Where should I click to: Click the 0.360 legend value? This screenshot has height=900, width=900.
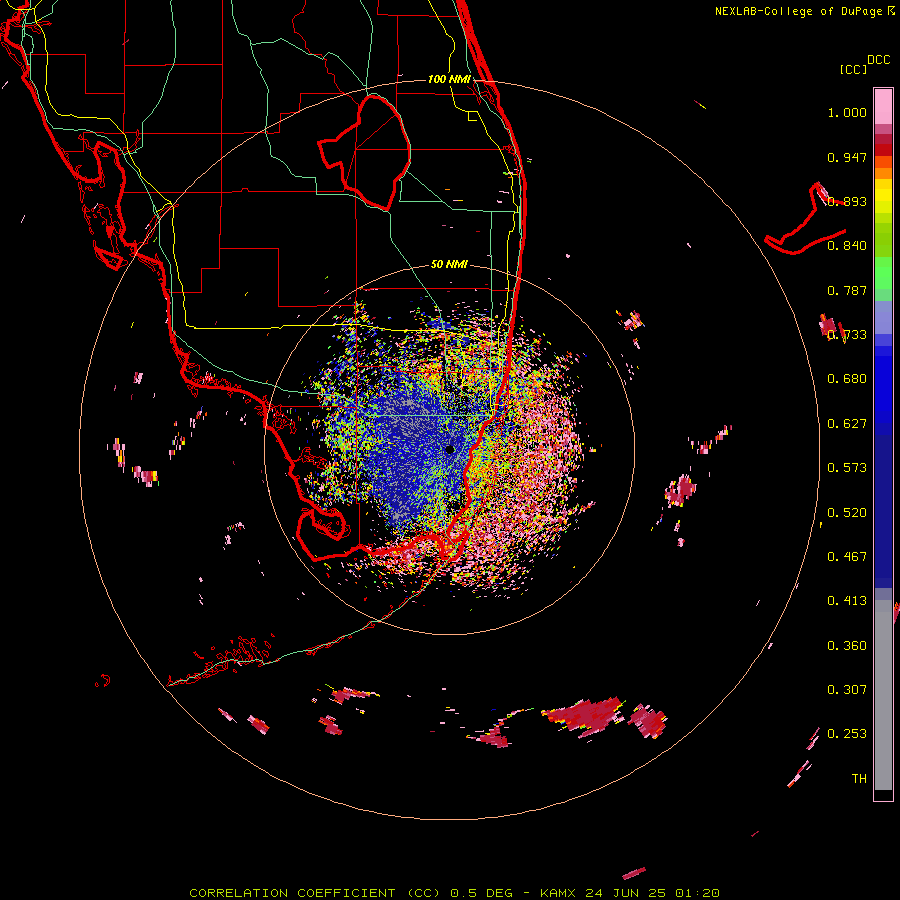[847, 646]
